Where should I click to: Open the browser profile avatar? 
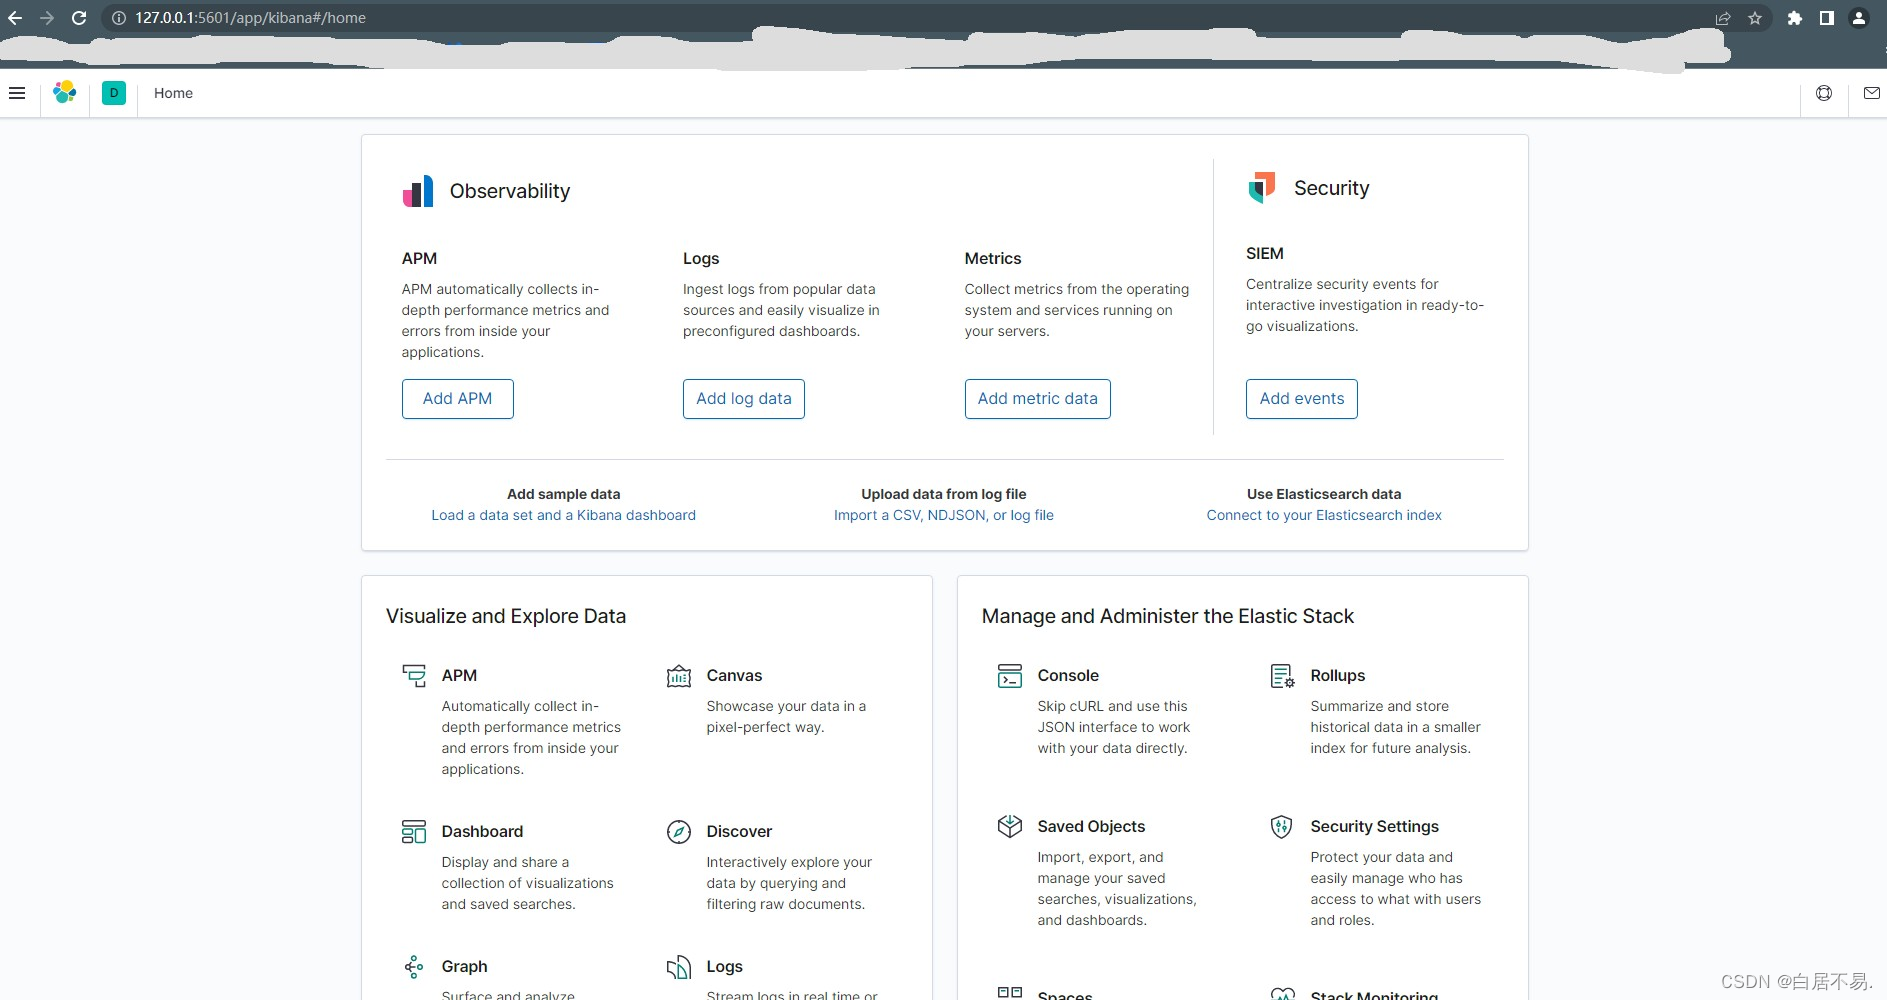[x=1859, y=18]
